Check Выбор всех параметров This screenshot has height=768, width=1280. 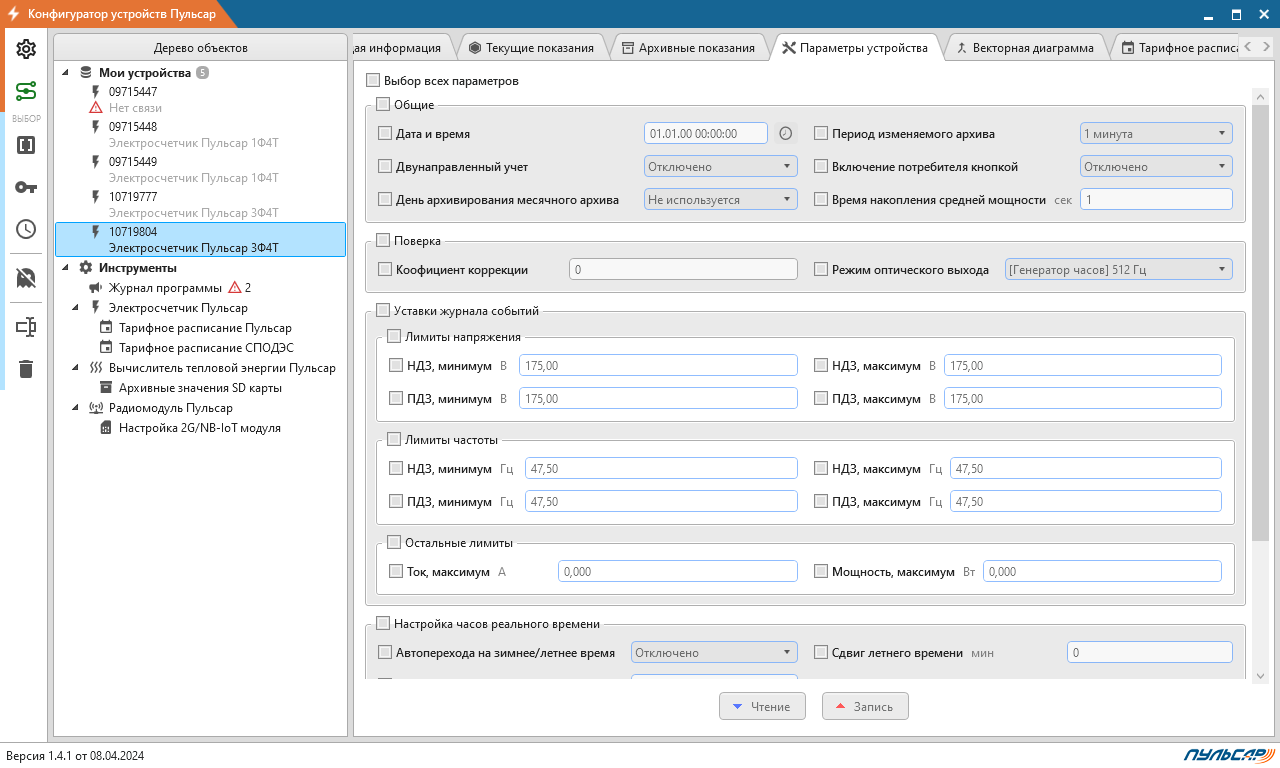pos(373,81)
